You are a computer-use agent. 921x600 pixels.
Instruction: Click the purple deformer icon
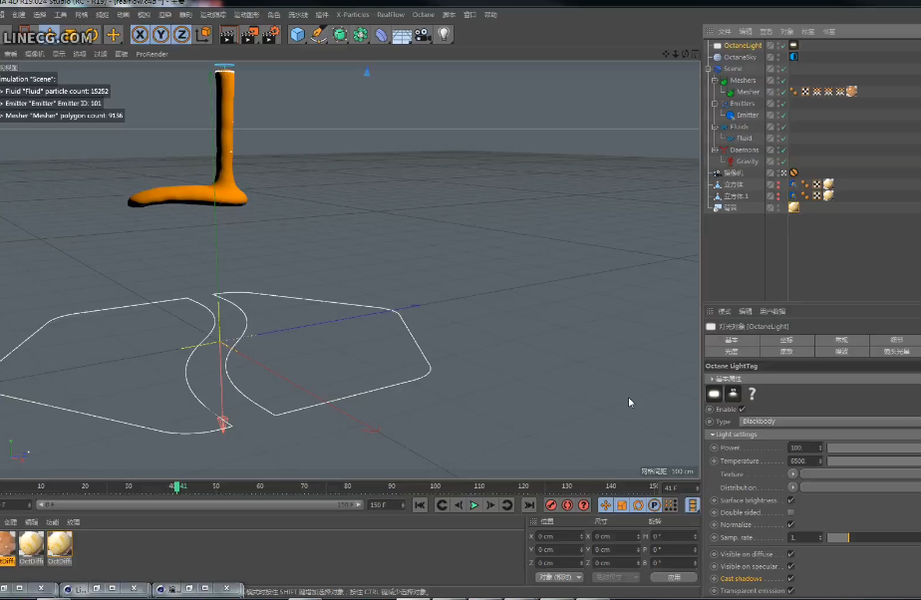pyautogui.click(x=381, y=35)
